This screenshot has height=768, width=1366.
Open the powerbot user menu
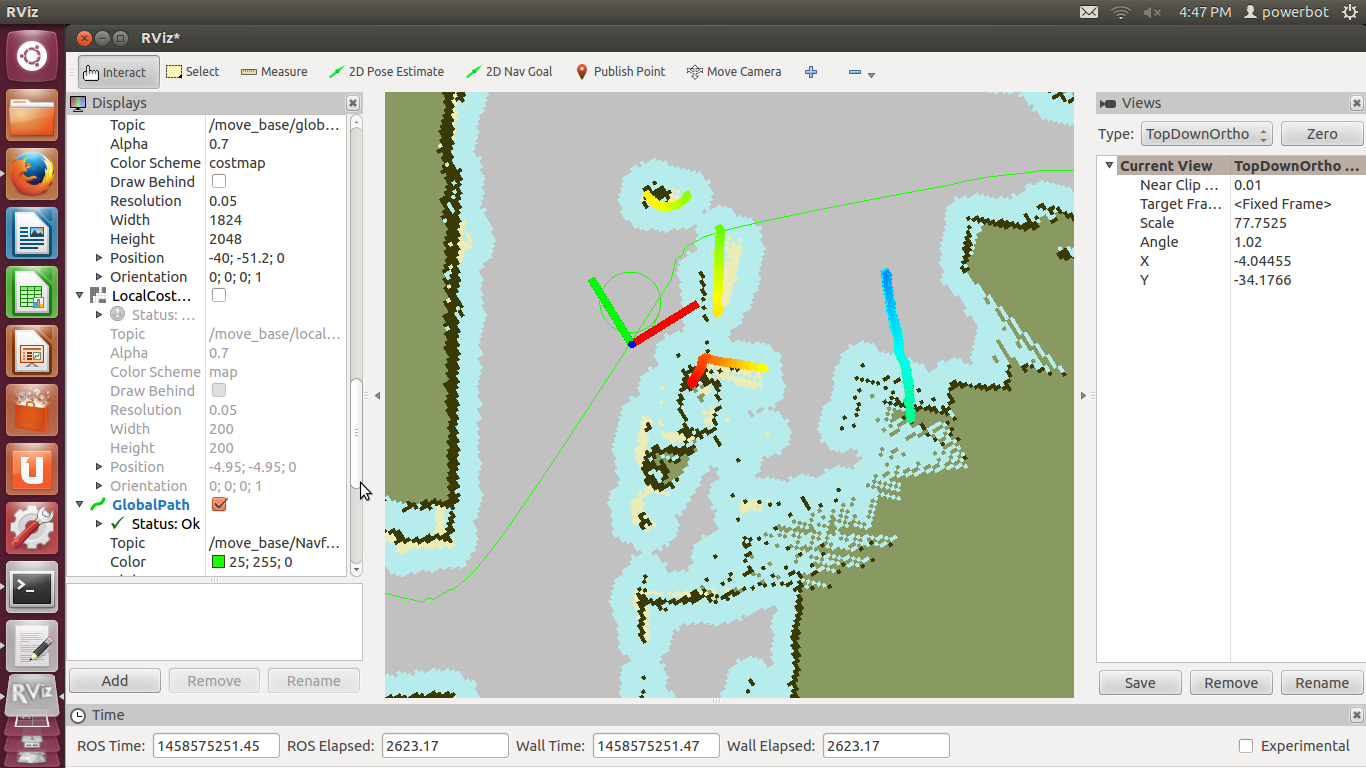coord(1286,12)
